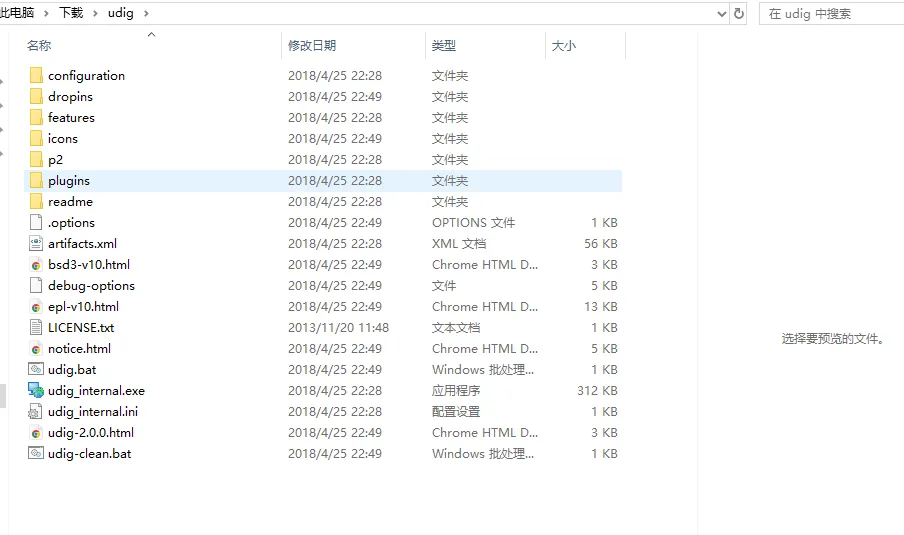Click the search box 在 udig 中搜索

pos(831,13)
